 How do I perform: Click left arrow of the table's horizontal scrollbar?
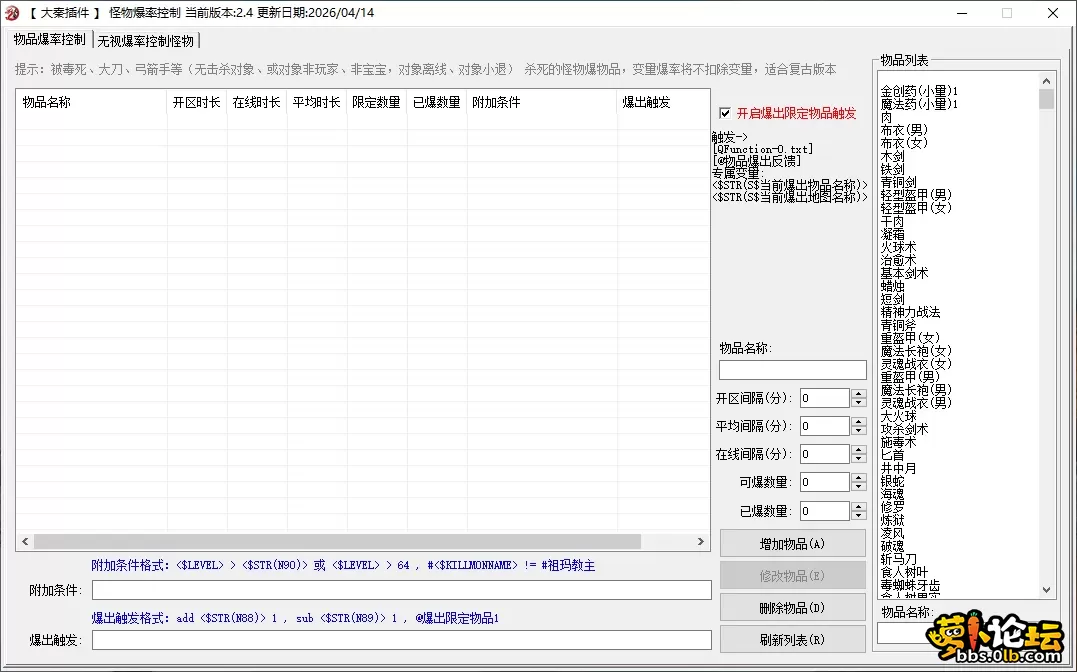25,541
